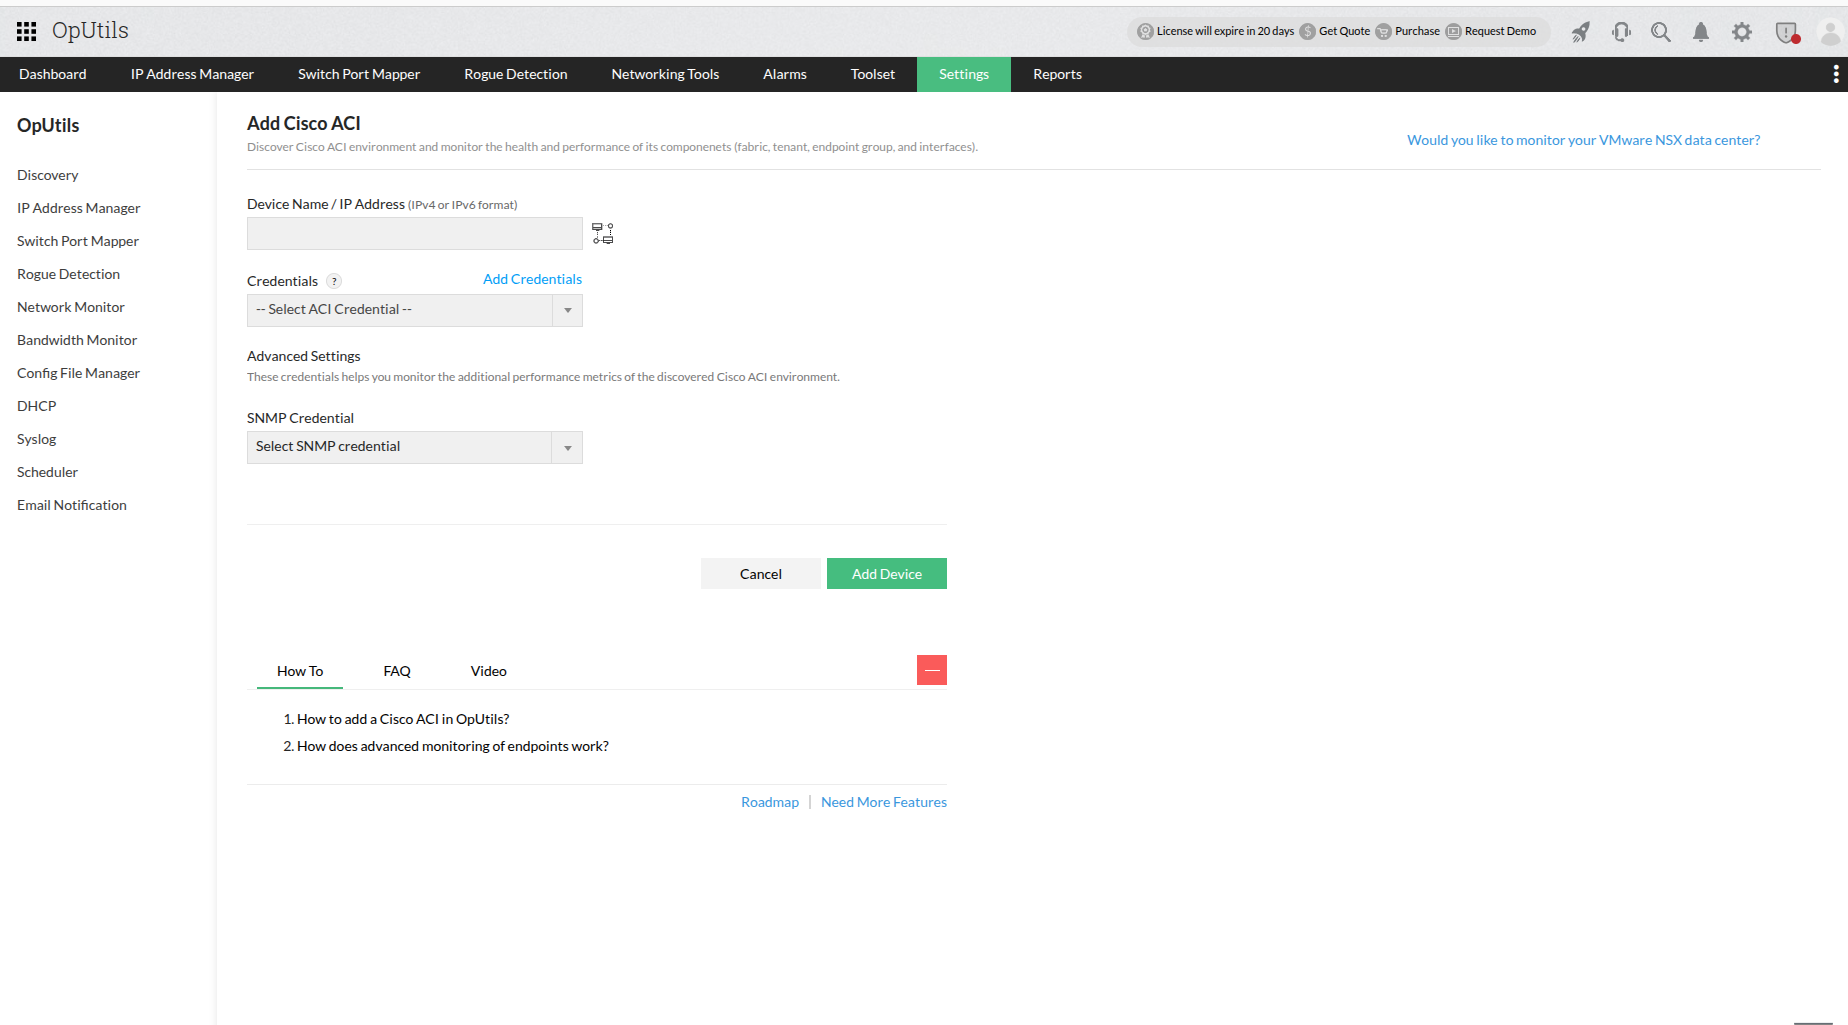Open the Networking Tools tab
Viewport: 1848px width, 1025px height.
pyautogui.click(x=665, y=74)
